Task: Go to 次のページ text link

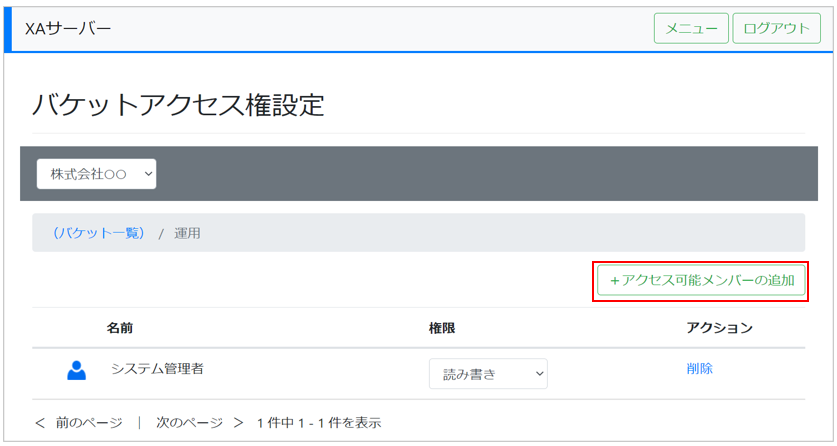Action: pos(188,423)
